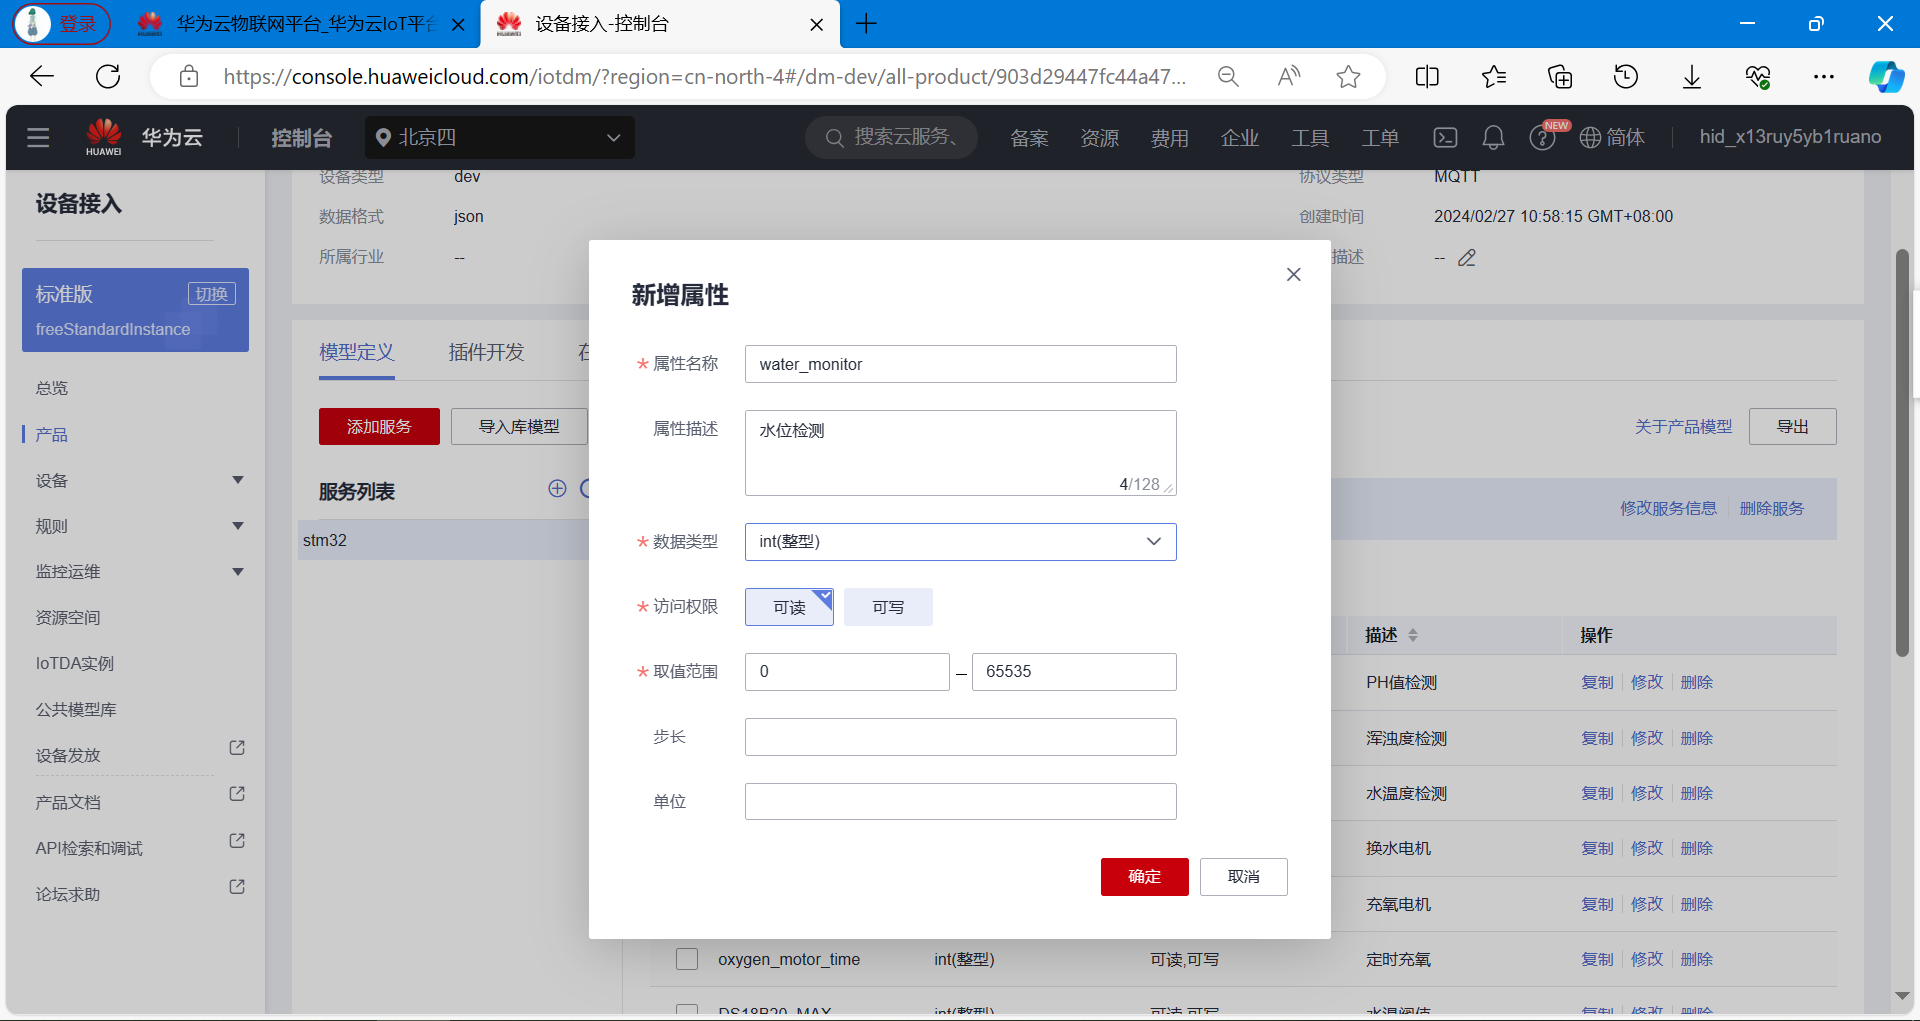Image resolution: width=1920 pixels, height=1021 pixels.
Task: Open browser essentials heart icon
Action: (1758, 76)
